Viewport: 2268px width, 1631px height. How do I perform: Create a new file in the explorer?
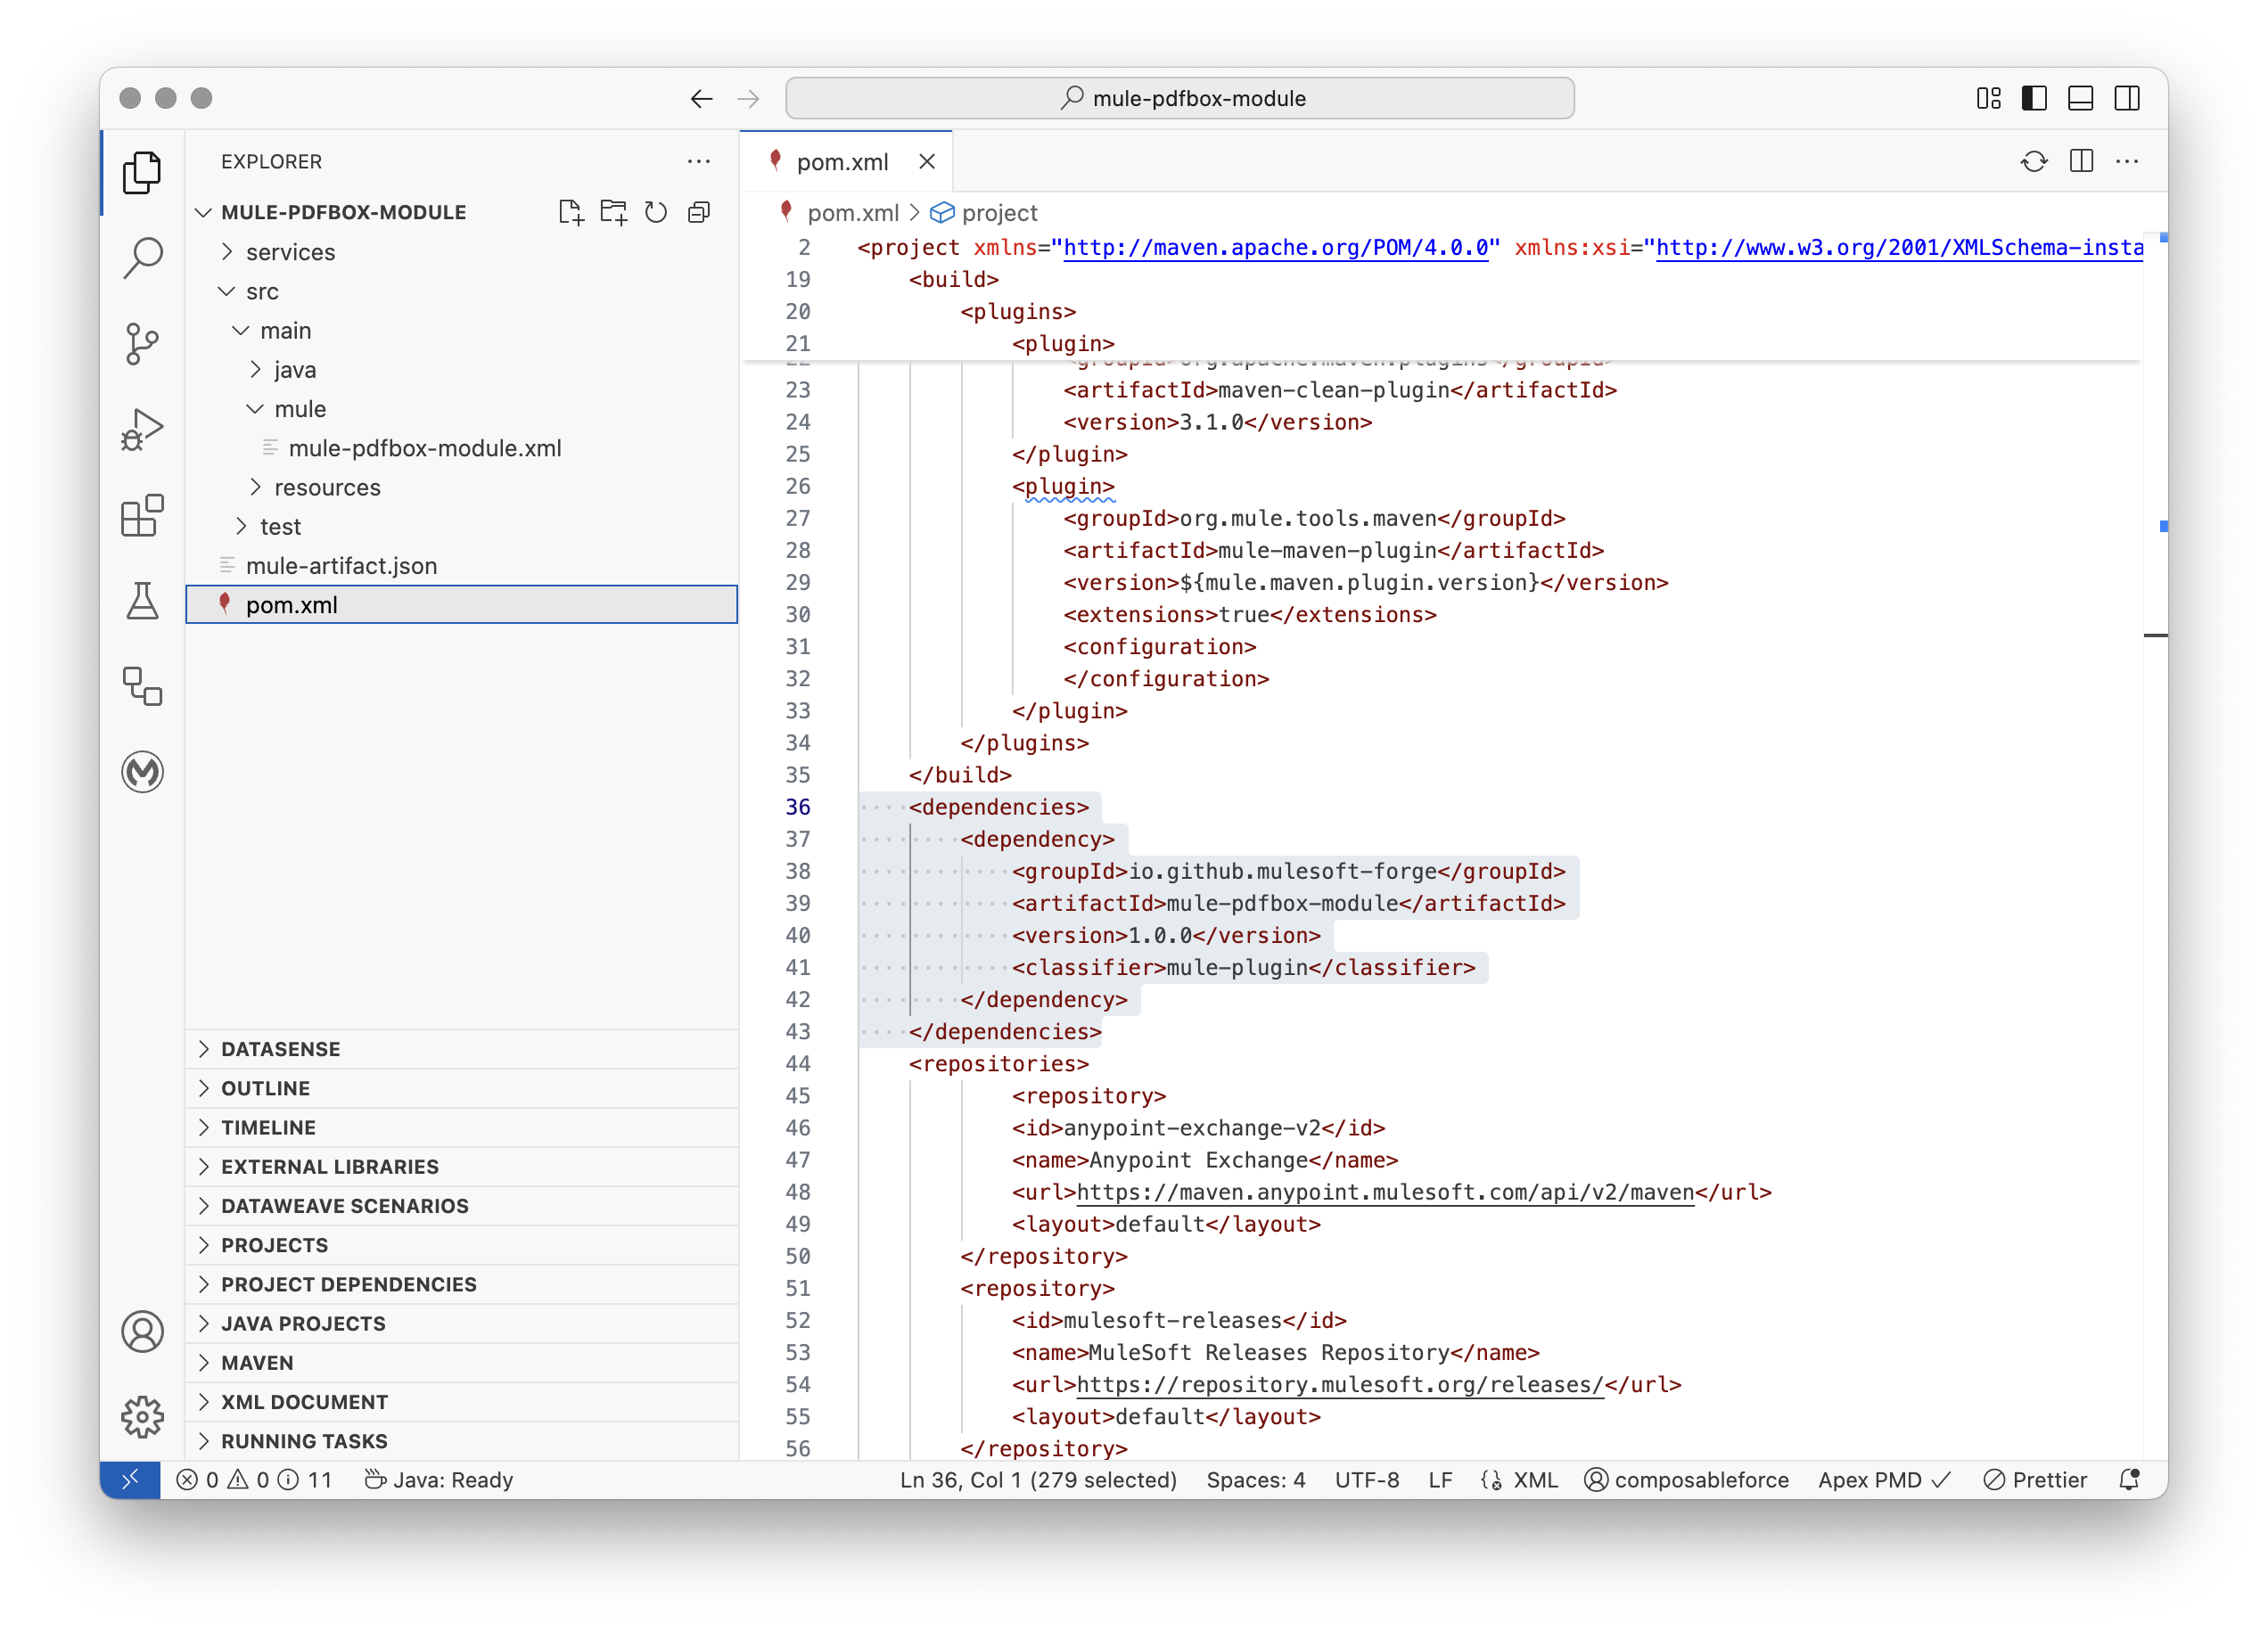pos(572,211)
